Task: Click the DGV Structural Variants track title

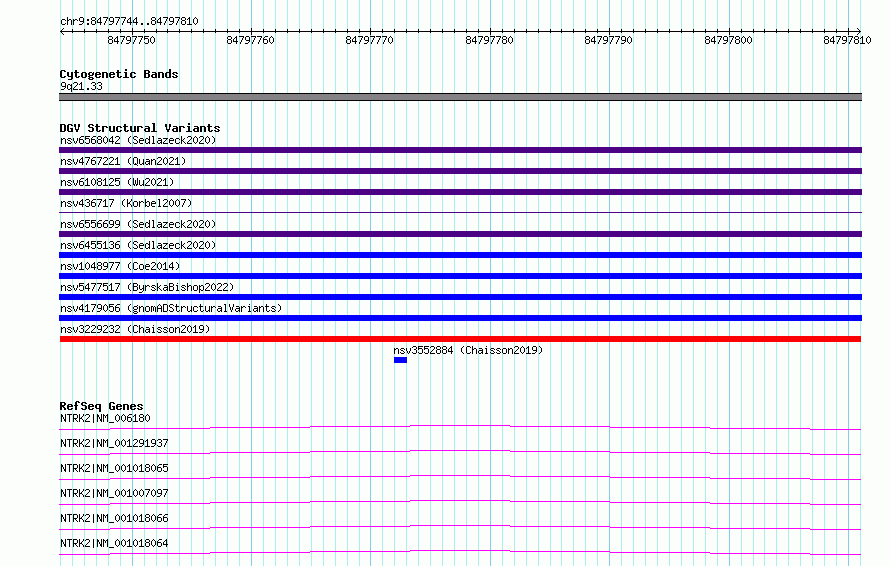Action: 140,128
